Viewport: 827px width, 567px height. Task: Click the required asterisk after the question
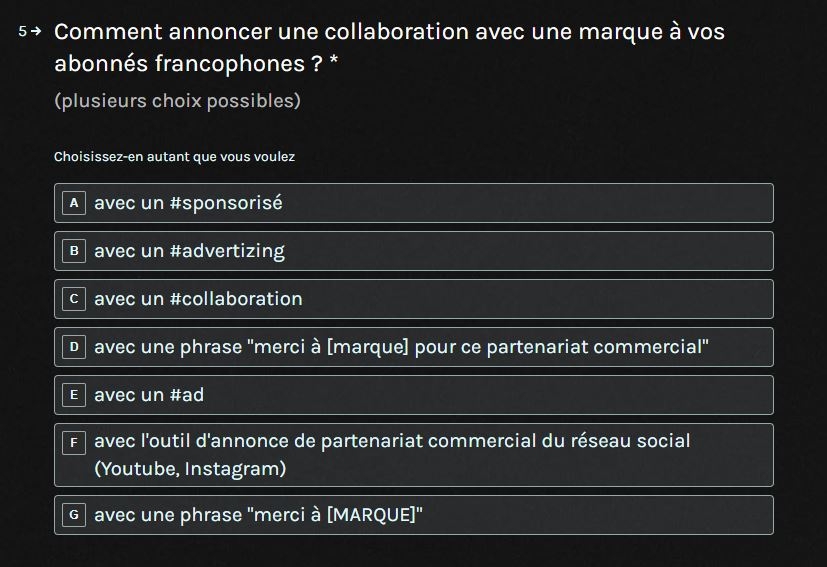click(x=333, y=64)
